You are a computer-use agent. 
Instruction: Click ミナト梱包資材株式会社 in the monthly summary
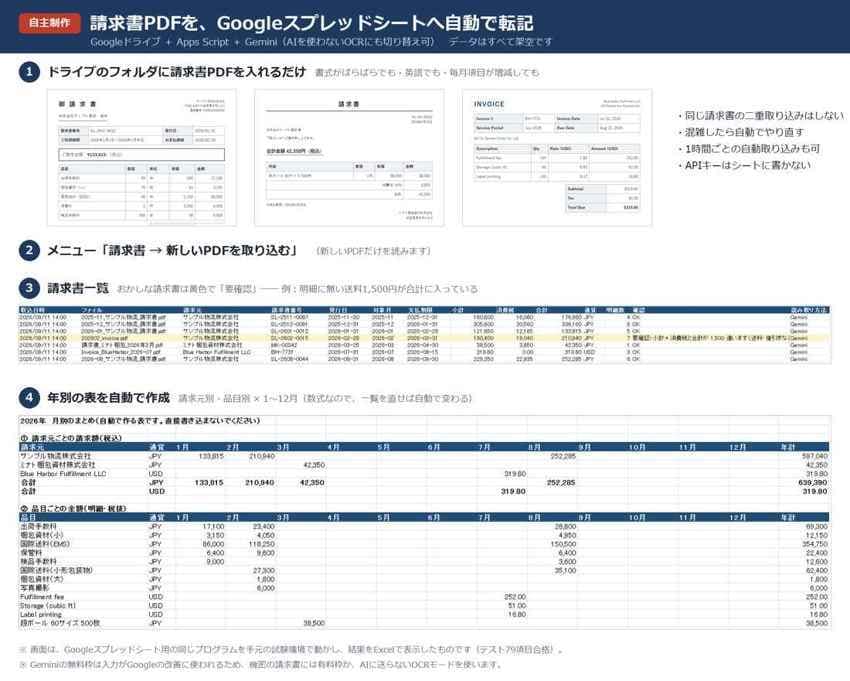tap(57, 465)
